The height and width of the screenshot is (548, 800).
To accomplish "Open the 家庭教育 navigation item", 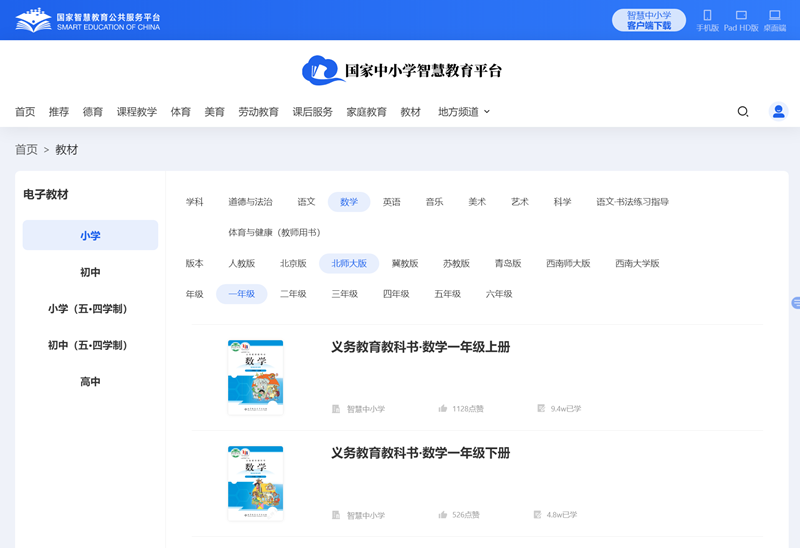I will point(366,112).
